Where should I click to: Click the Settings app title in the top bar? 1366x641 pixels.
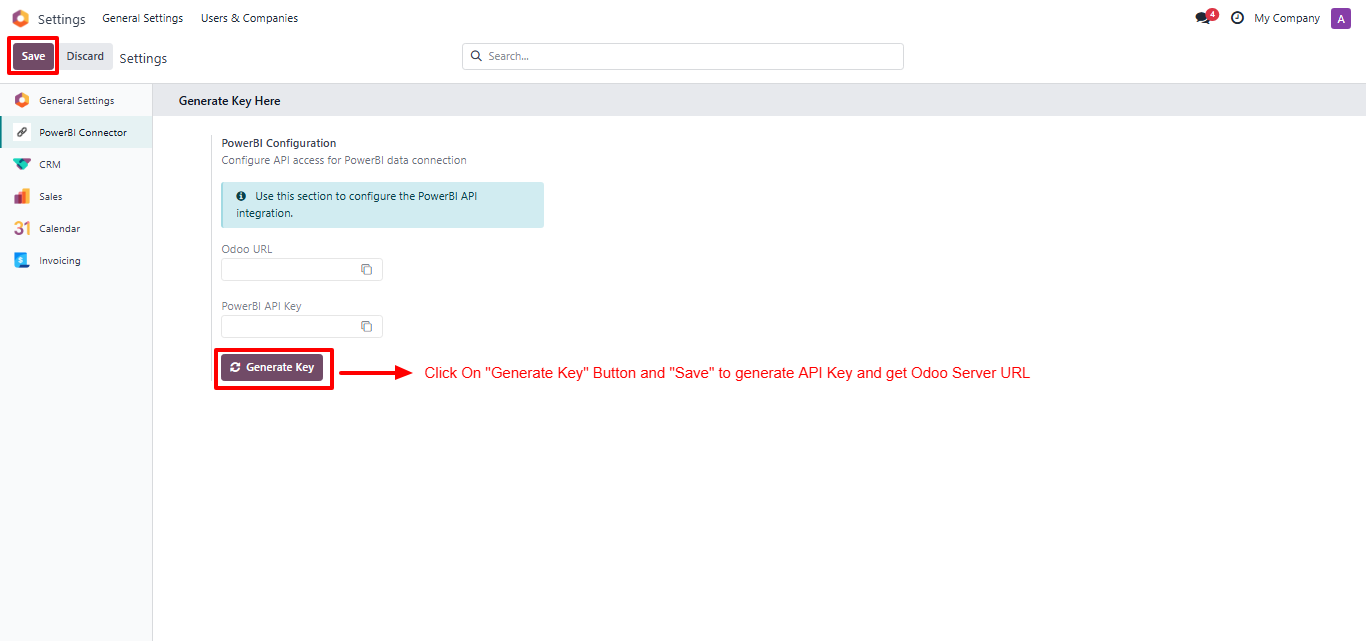pyautogui.click(x=62, y=18)
